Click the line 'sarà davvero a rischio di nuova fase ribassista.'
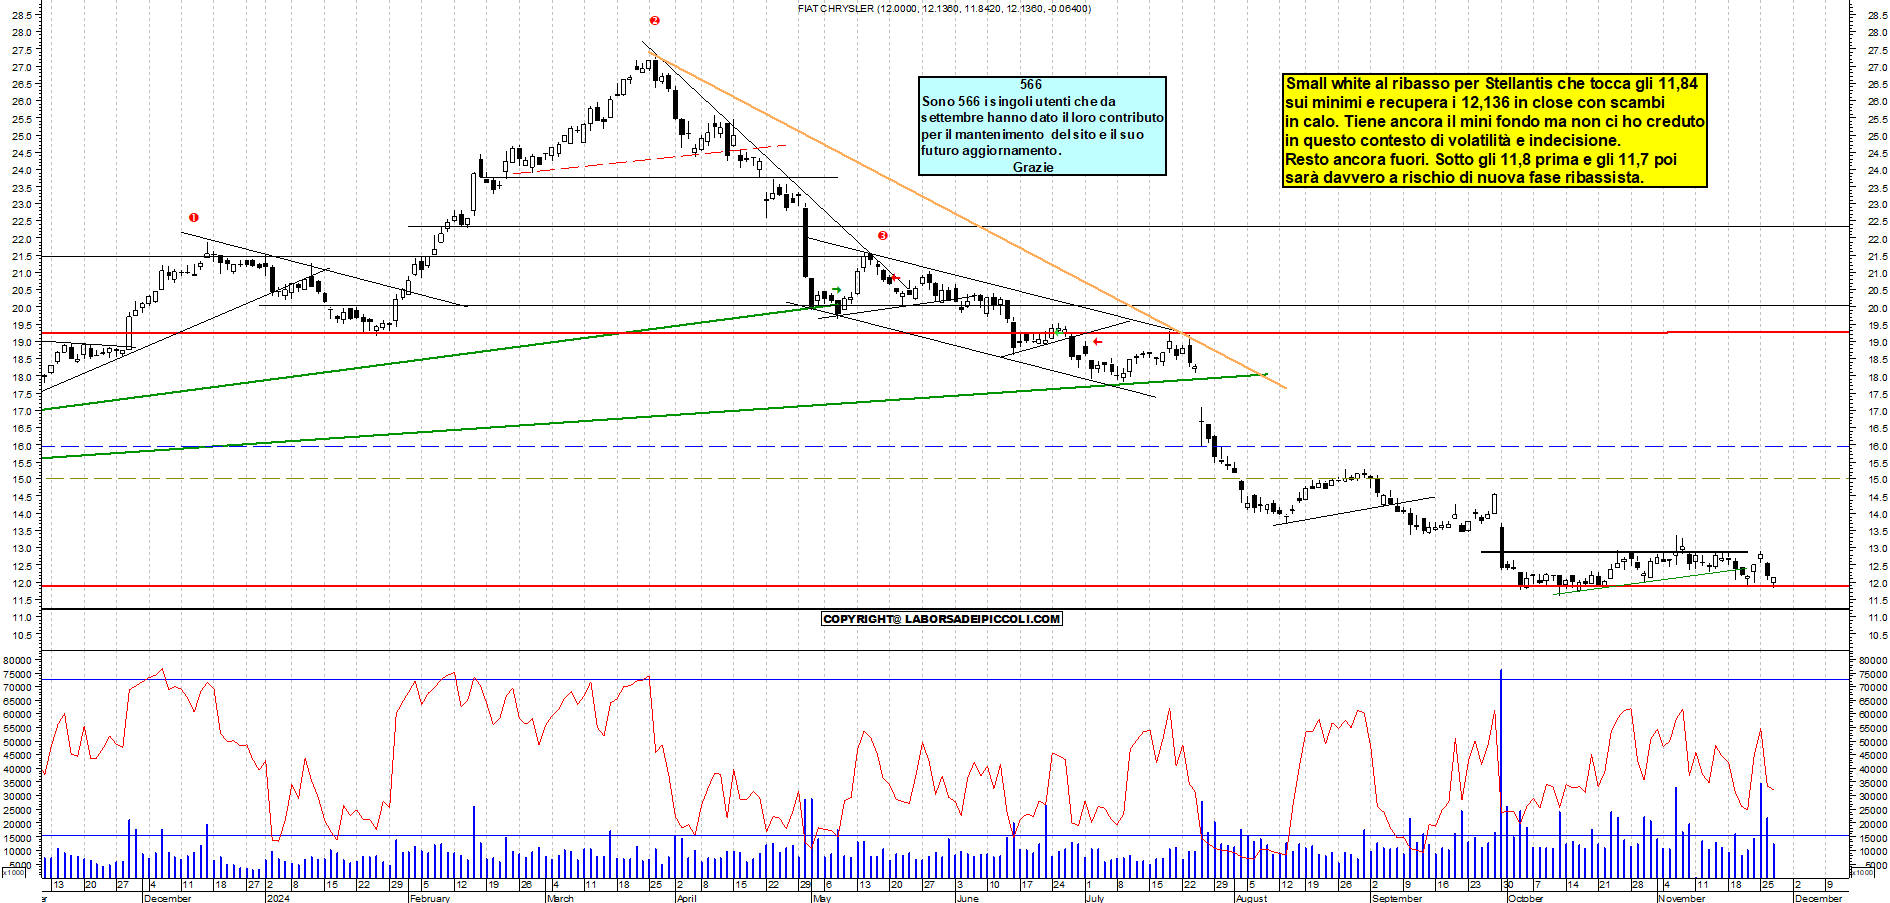The height and width of the screenshot is (903, 1890). [1464, 177]
